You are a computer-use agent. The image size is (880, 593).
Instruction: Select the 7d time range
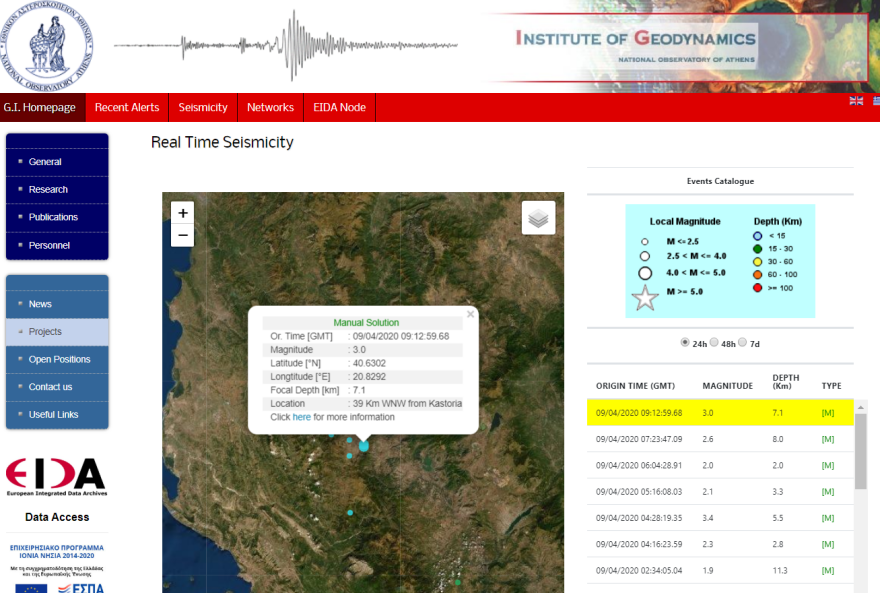[742, 342]
